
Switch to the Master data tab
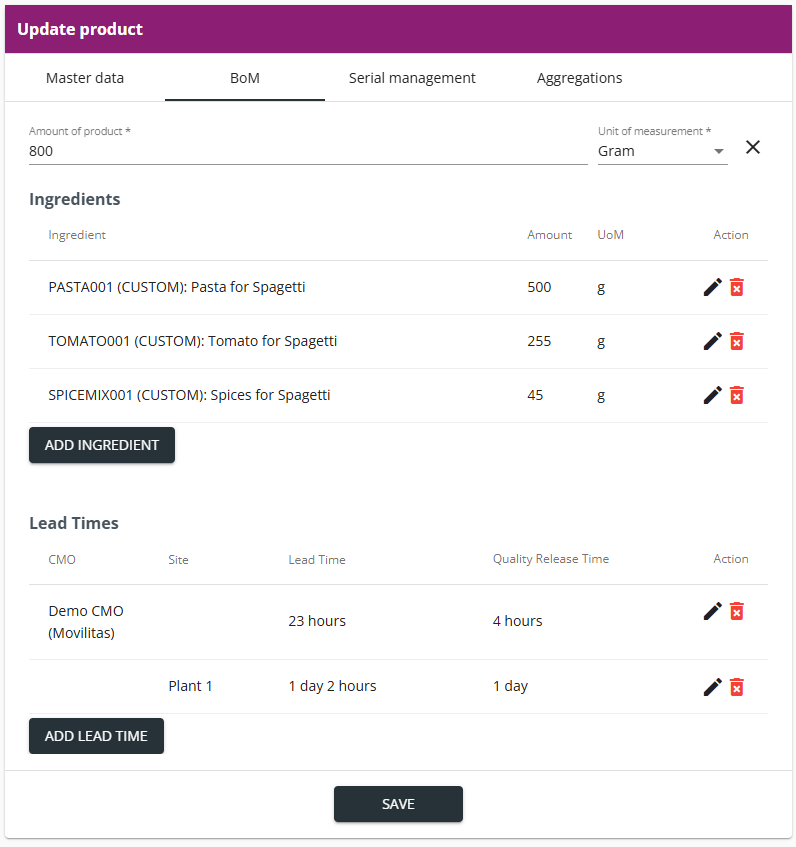tap(85, 78)
